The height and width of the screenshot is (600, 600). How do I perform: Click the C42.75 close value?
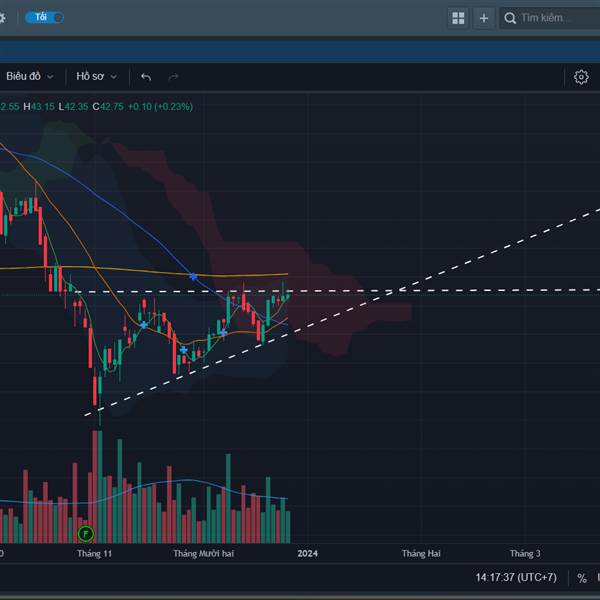point(108,106)
